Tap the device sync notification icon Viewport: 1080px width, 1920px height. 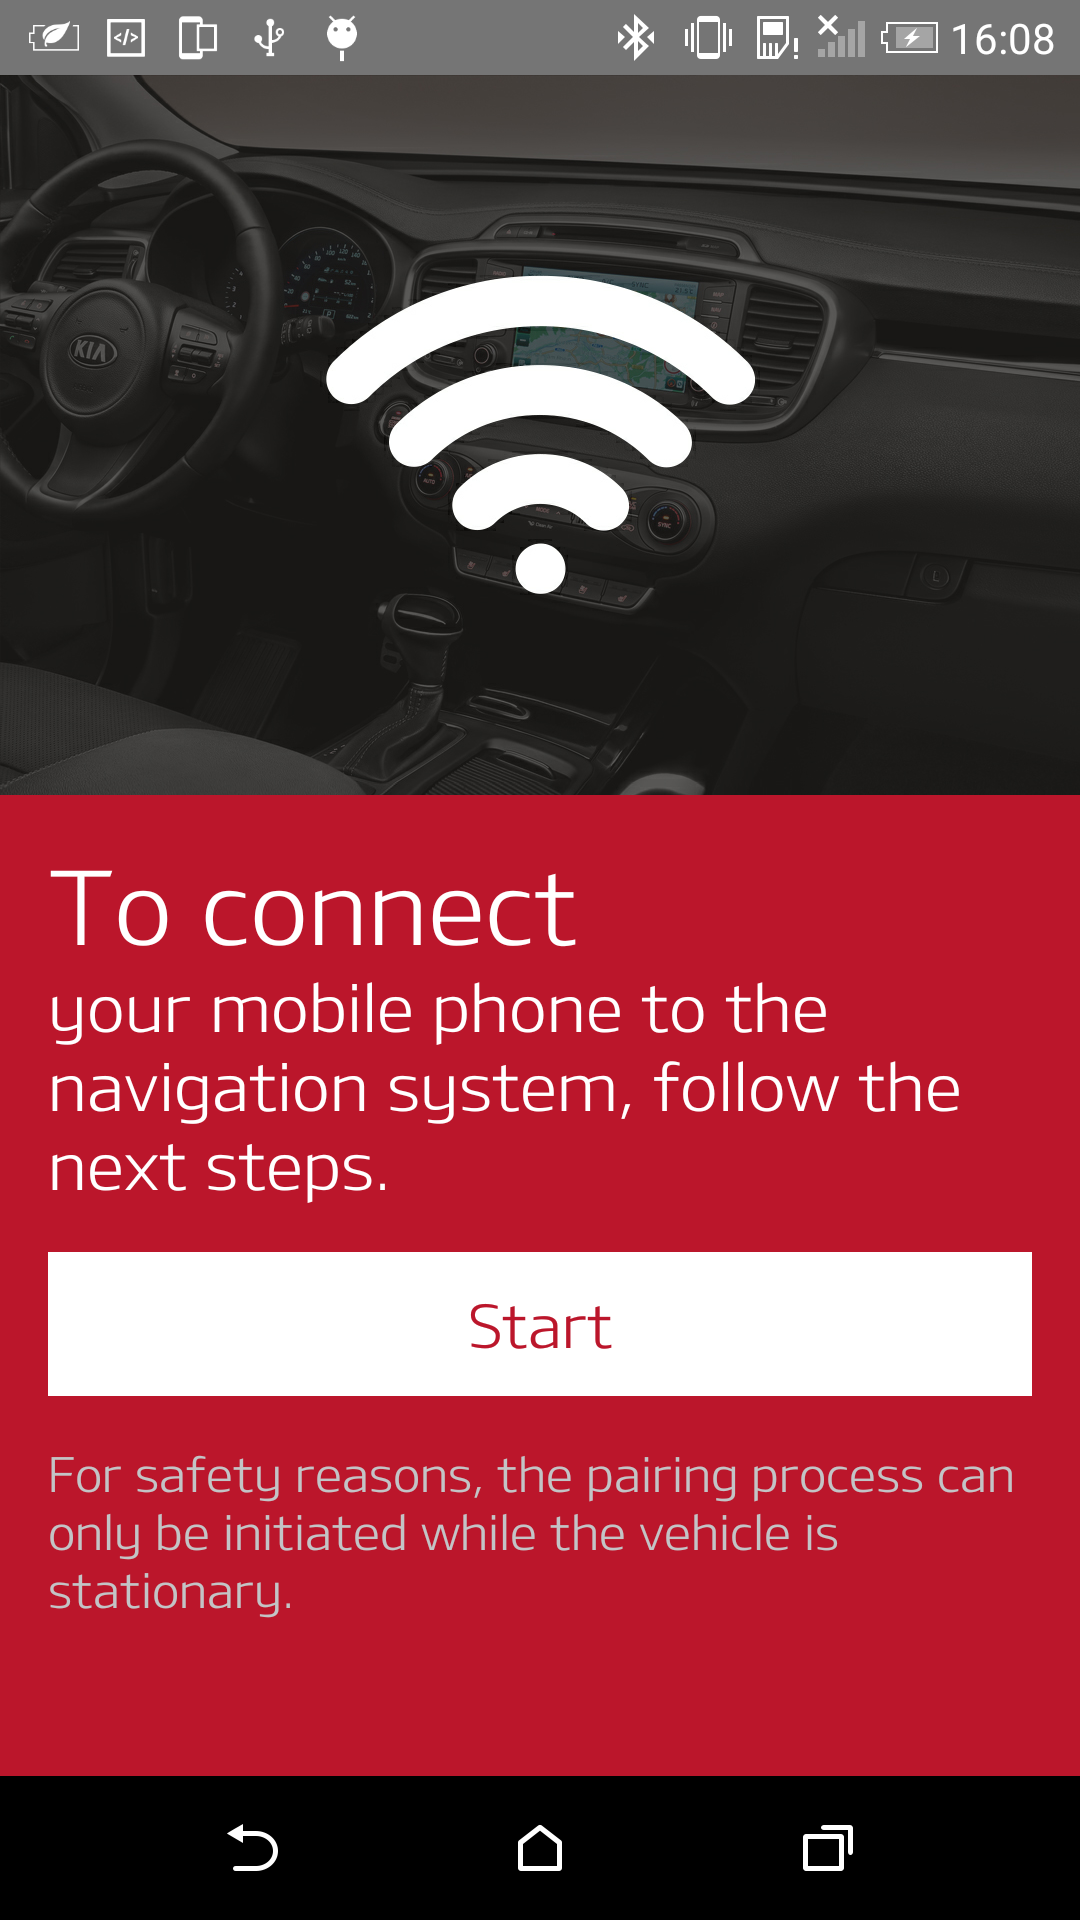[198, 38]
